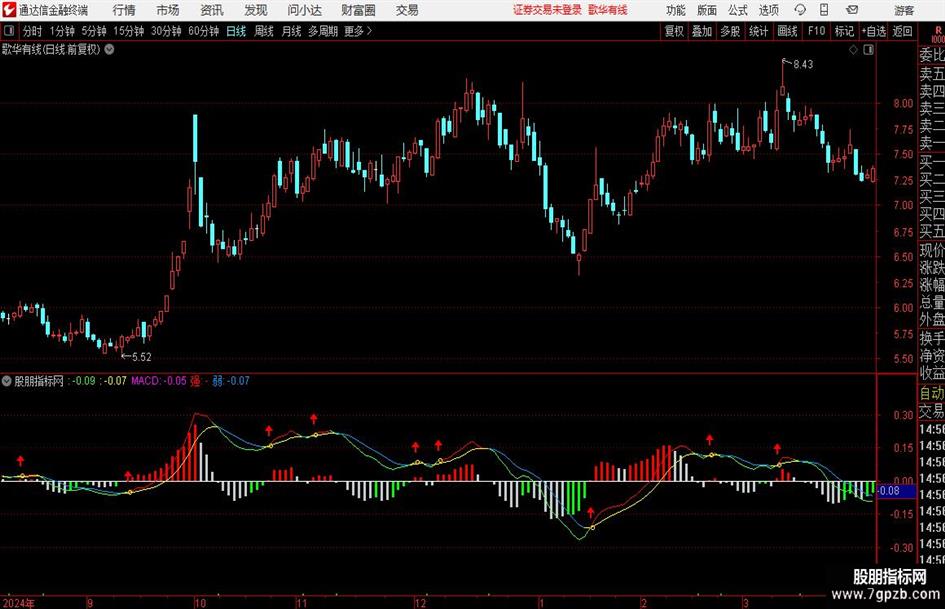Toggle the side panel icon near diamond

(868, 50)
